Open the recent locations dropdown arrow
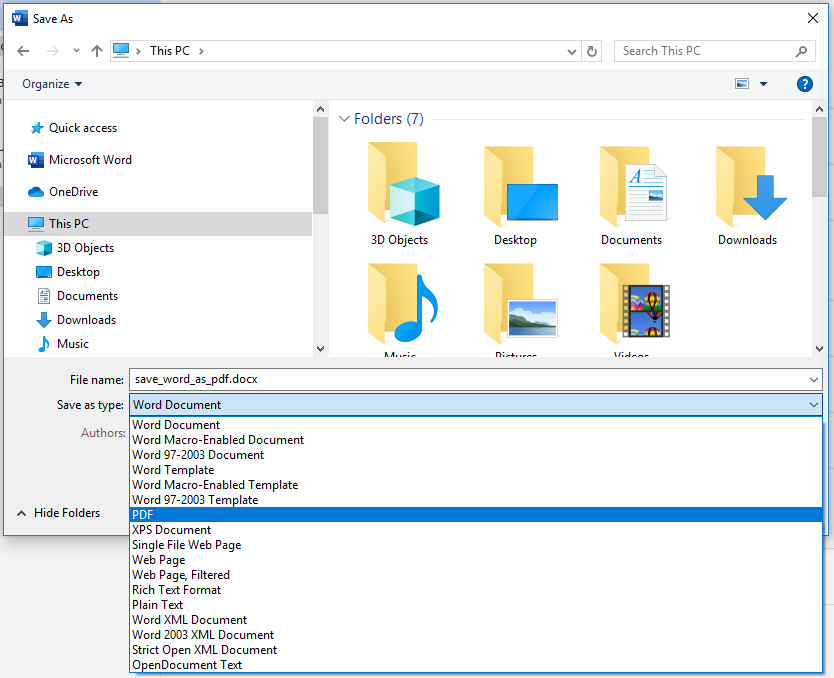 76,51
